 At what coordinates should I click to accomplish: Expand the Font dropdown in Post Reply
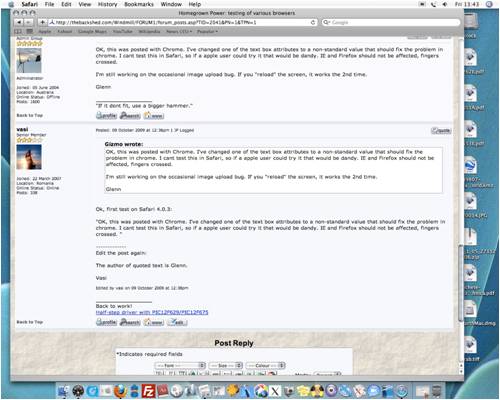click(x=180, y=365)
